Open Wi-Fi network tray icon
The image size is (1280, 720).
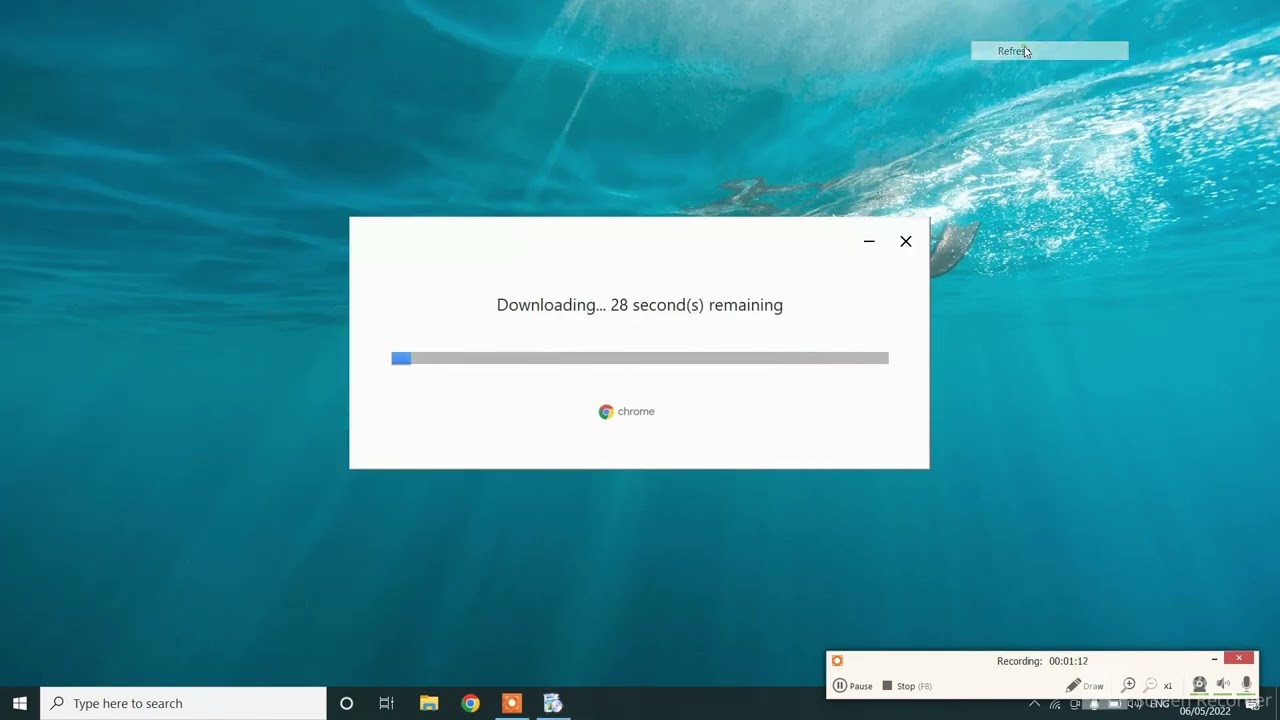1055,704
